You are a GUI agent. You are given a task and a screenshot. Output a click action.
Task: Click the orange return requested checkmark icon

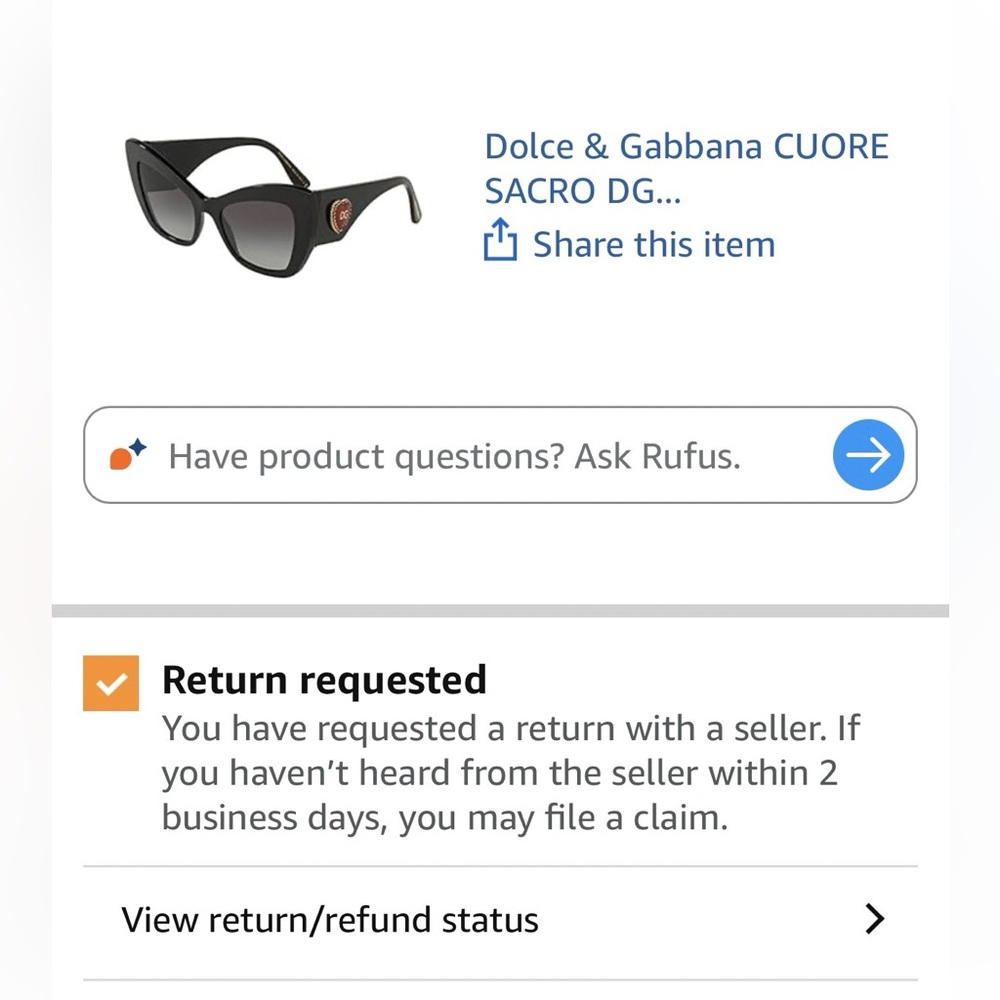pyautogui.click(x=111, y=682)
